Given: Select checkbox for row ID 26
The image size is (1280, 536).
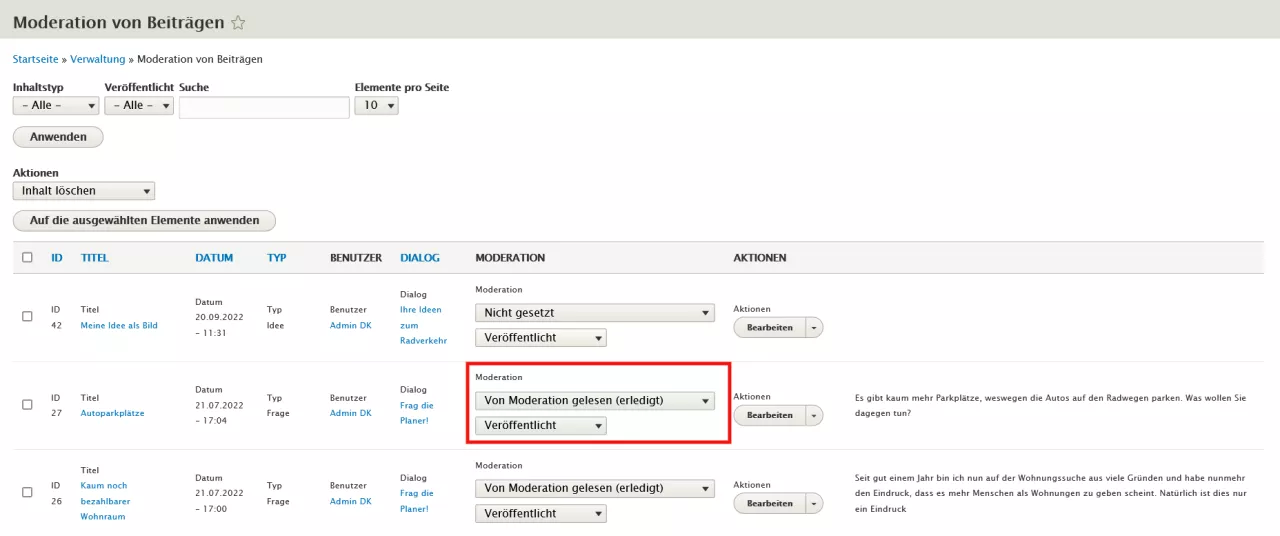Looking at the screenshot, I should pyautogui.click(x=27, y=492).
